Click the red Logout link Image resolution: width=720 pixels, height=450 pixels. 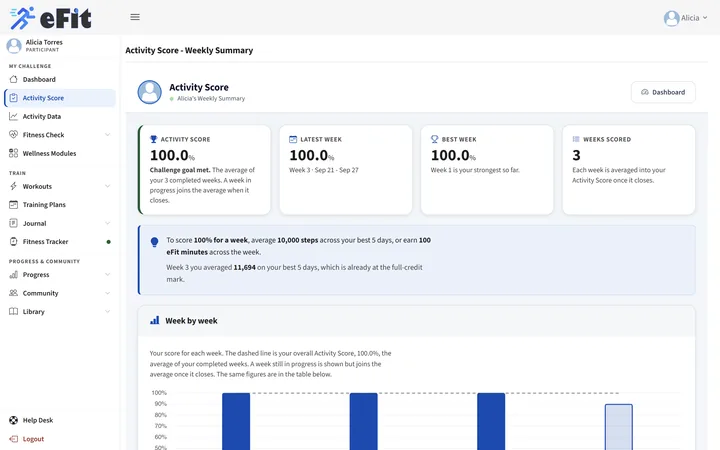point(33,439)
